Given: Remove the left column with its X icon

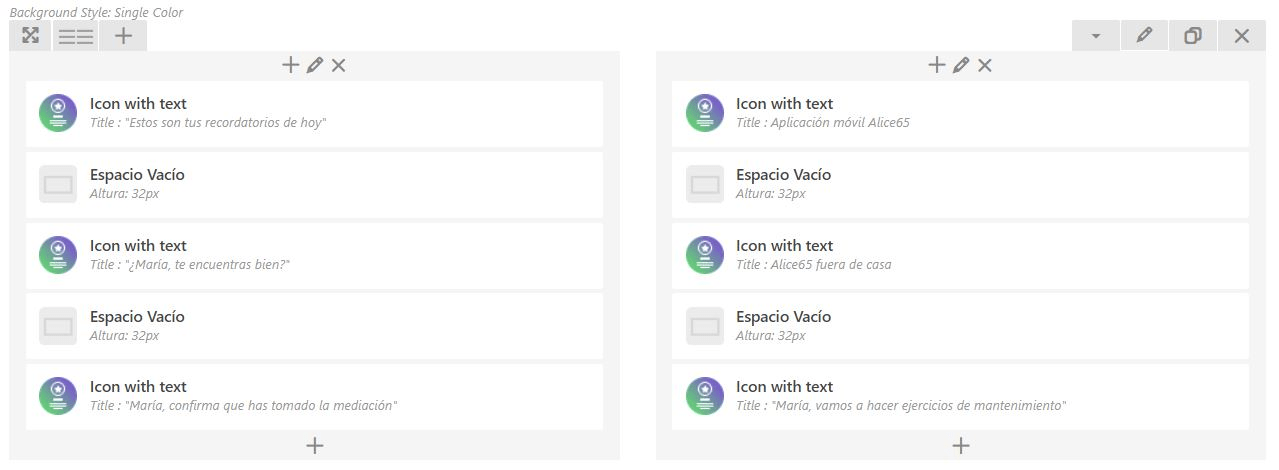Looking at the screenshot, I should click(338, 65).
